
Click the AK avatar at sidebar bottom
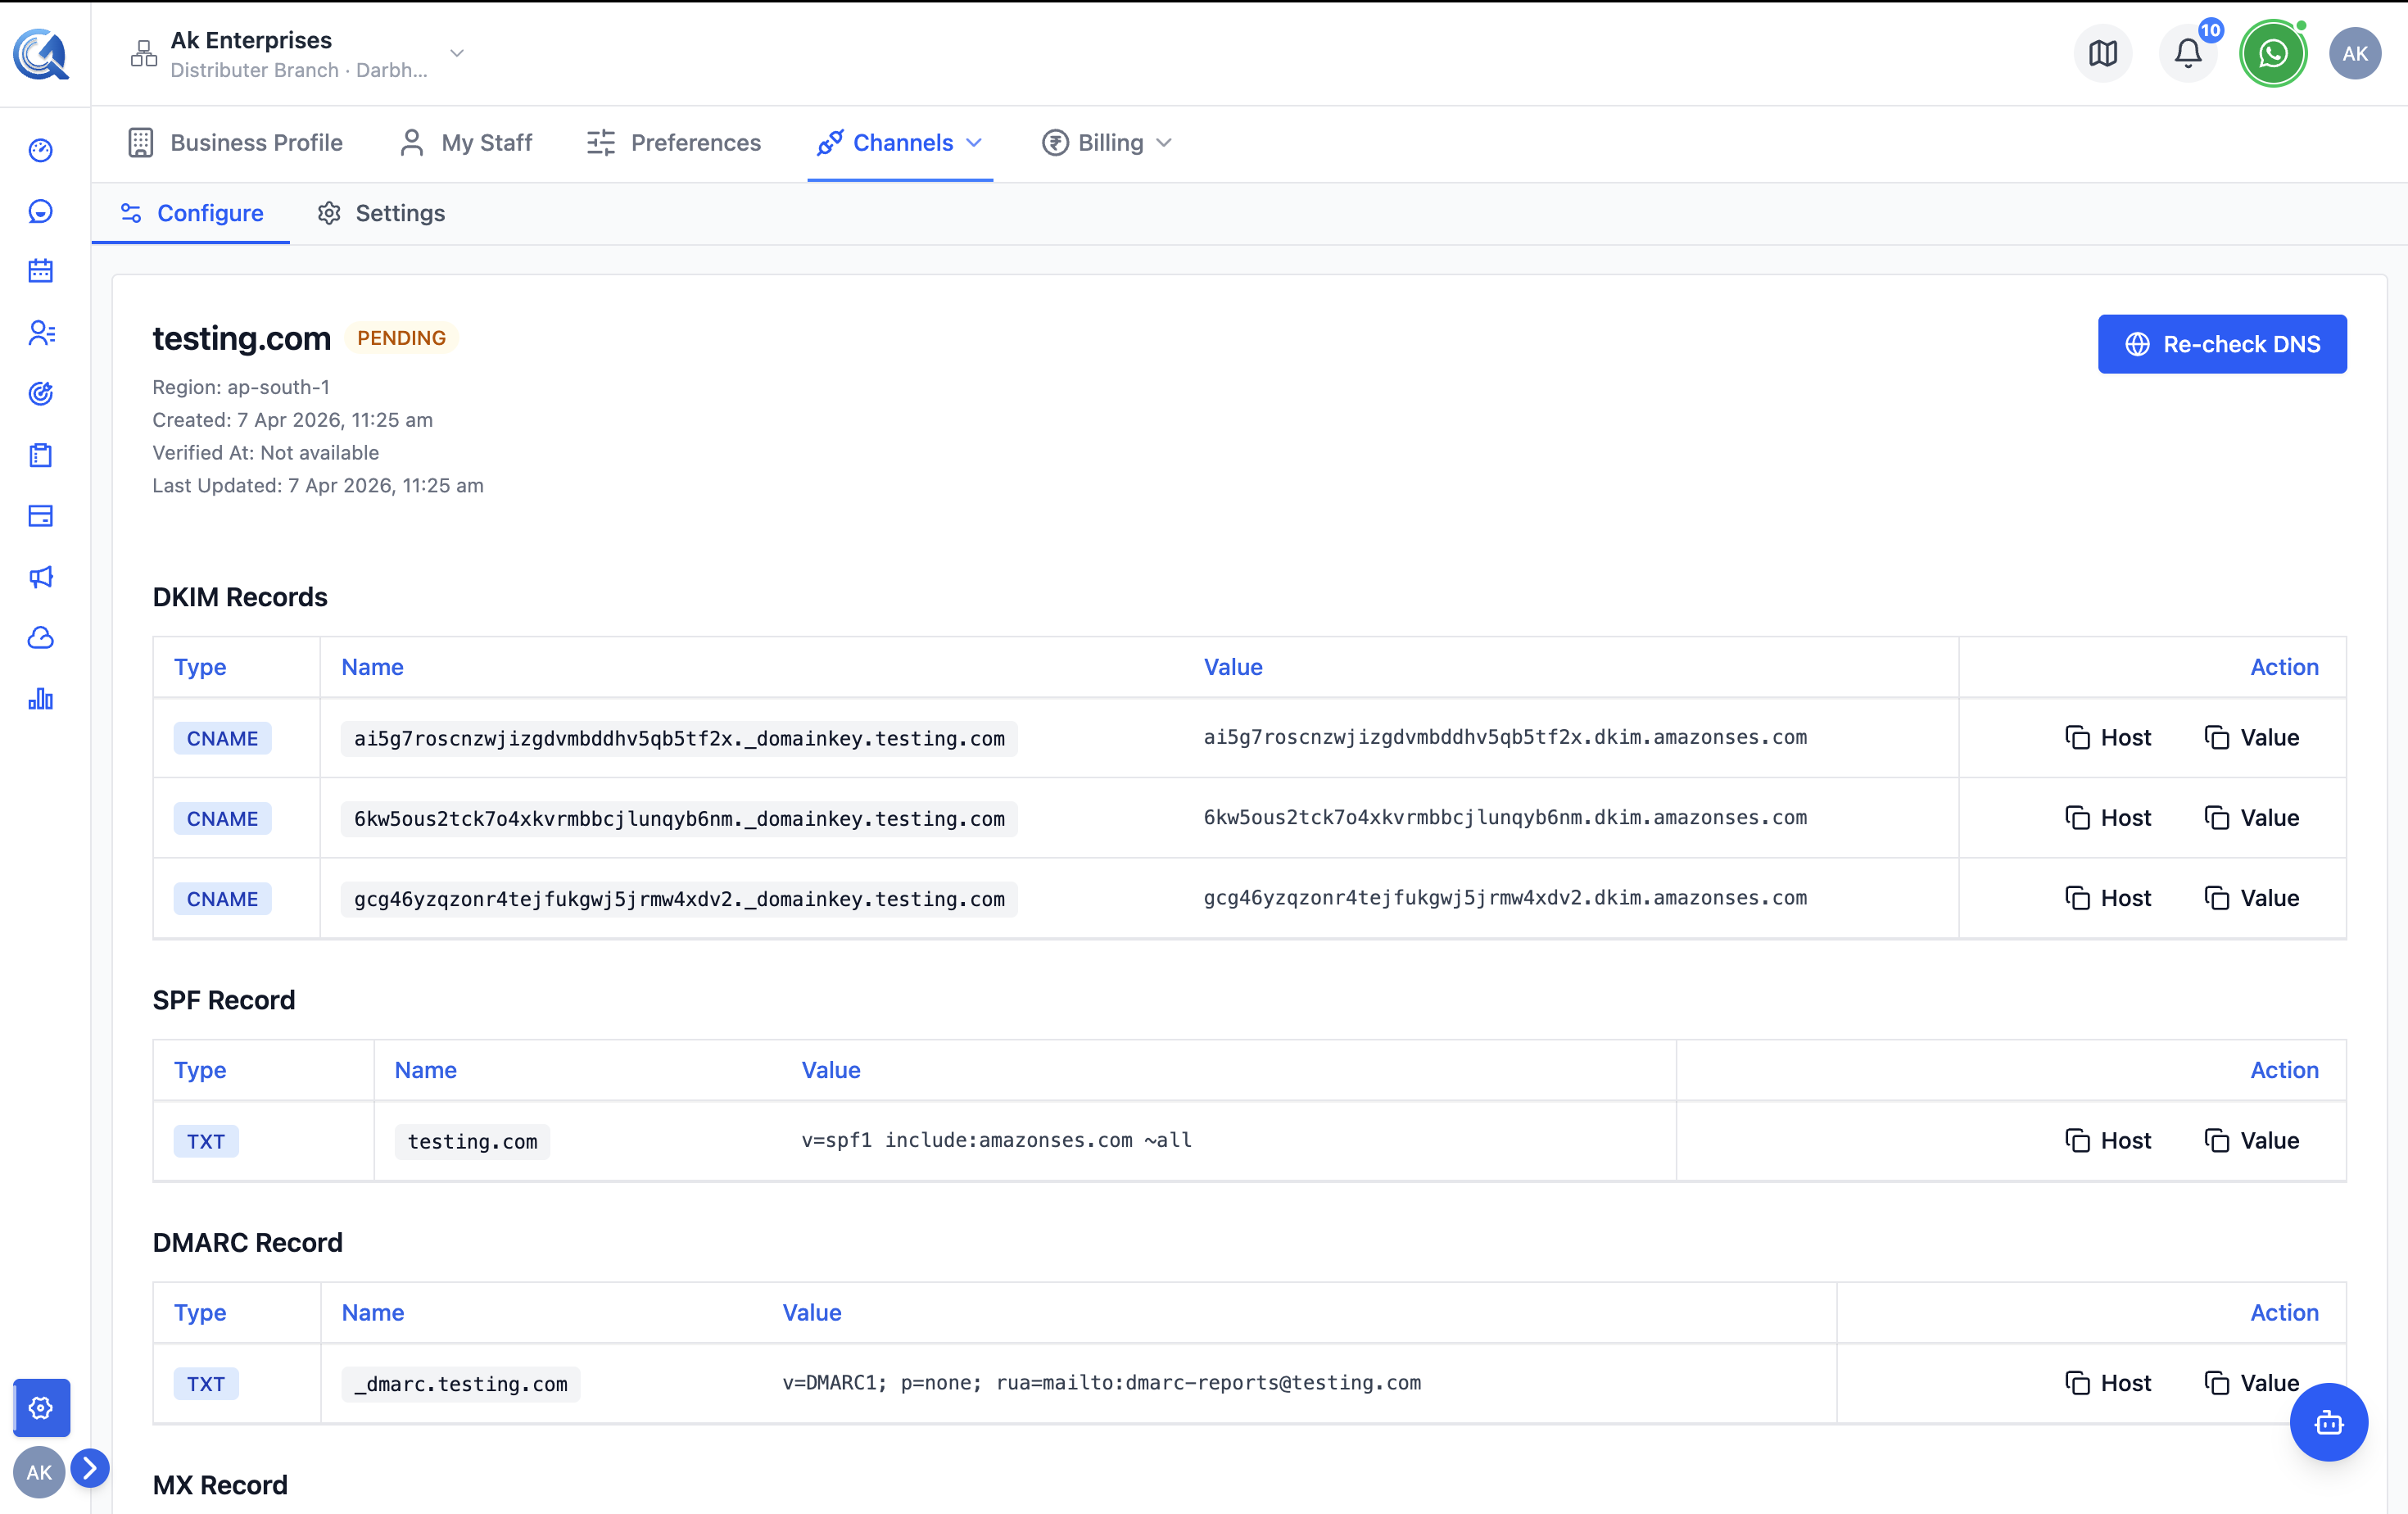click(39, 1472)
